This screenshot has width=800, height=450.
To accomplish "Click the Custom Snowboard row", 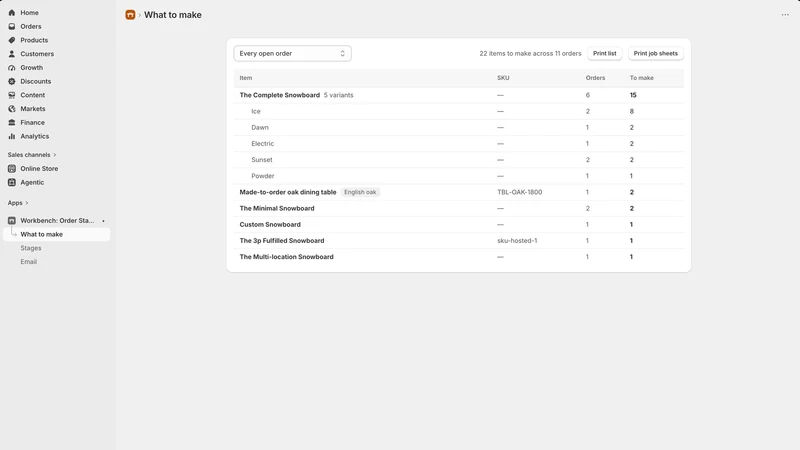I will pyautogui.click(x=459, y=224).
